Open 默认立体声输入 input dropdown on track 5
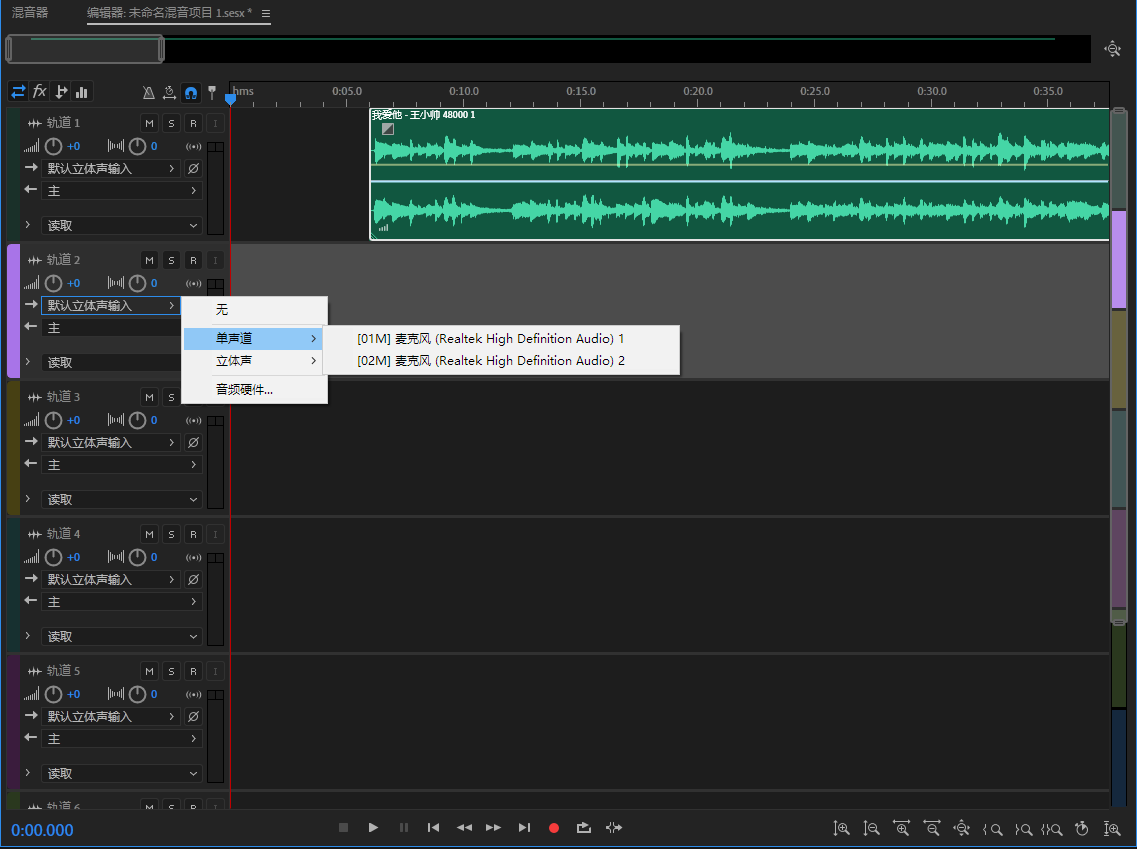The width and height of the screenshot is (1137, 849). [112, 717]
